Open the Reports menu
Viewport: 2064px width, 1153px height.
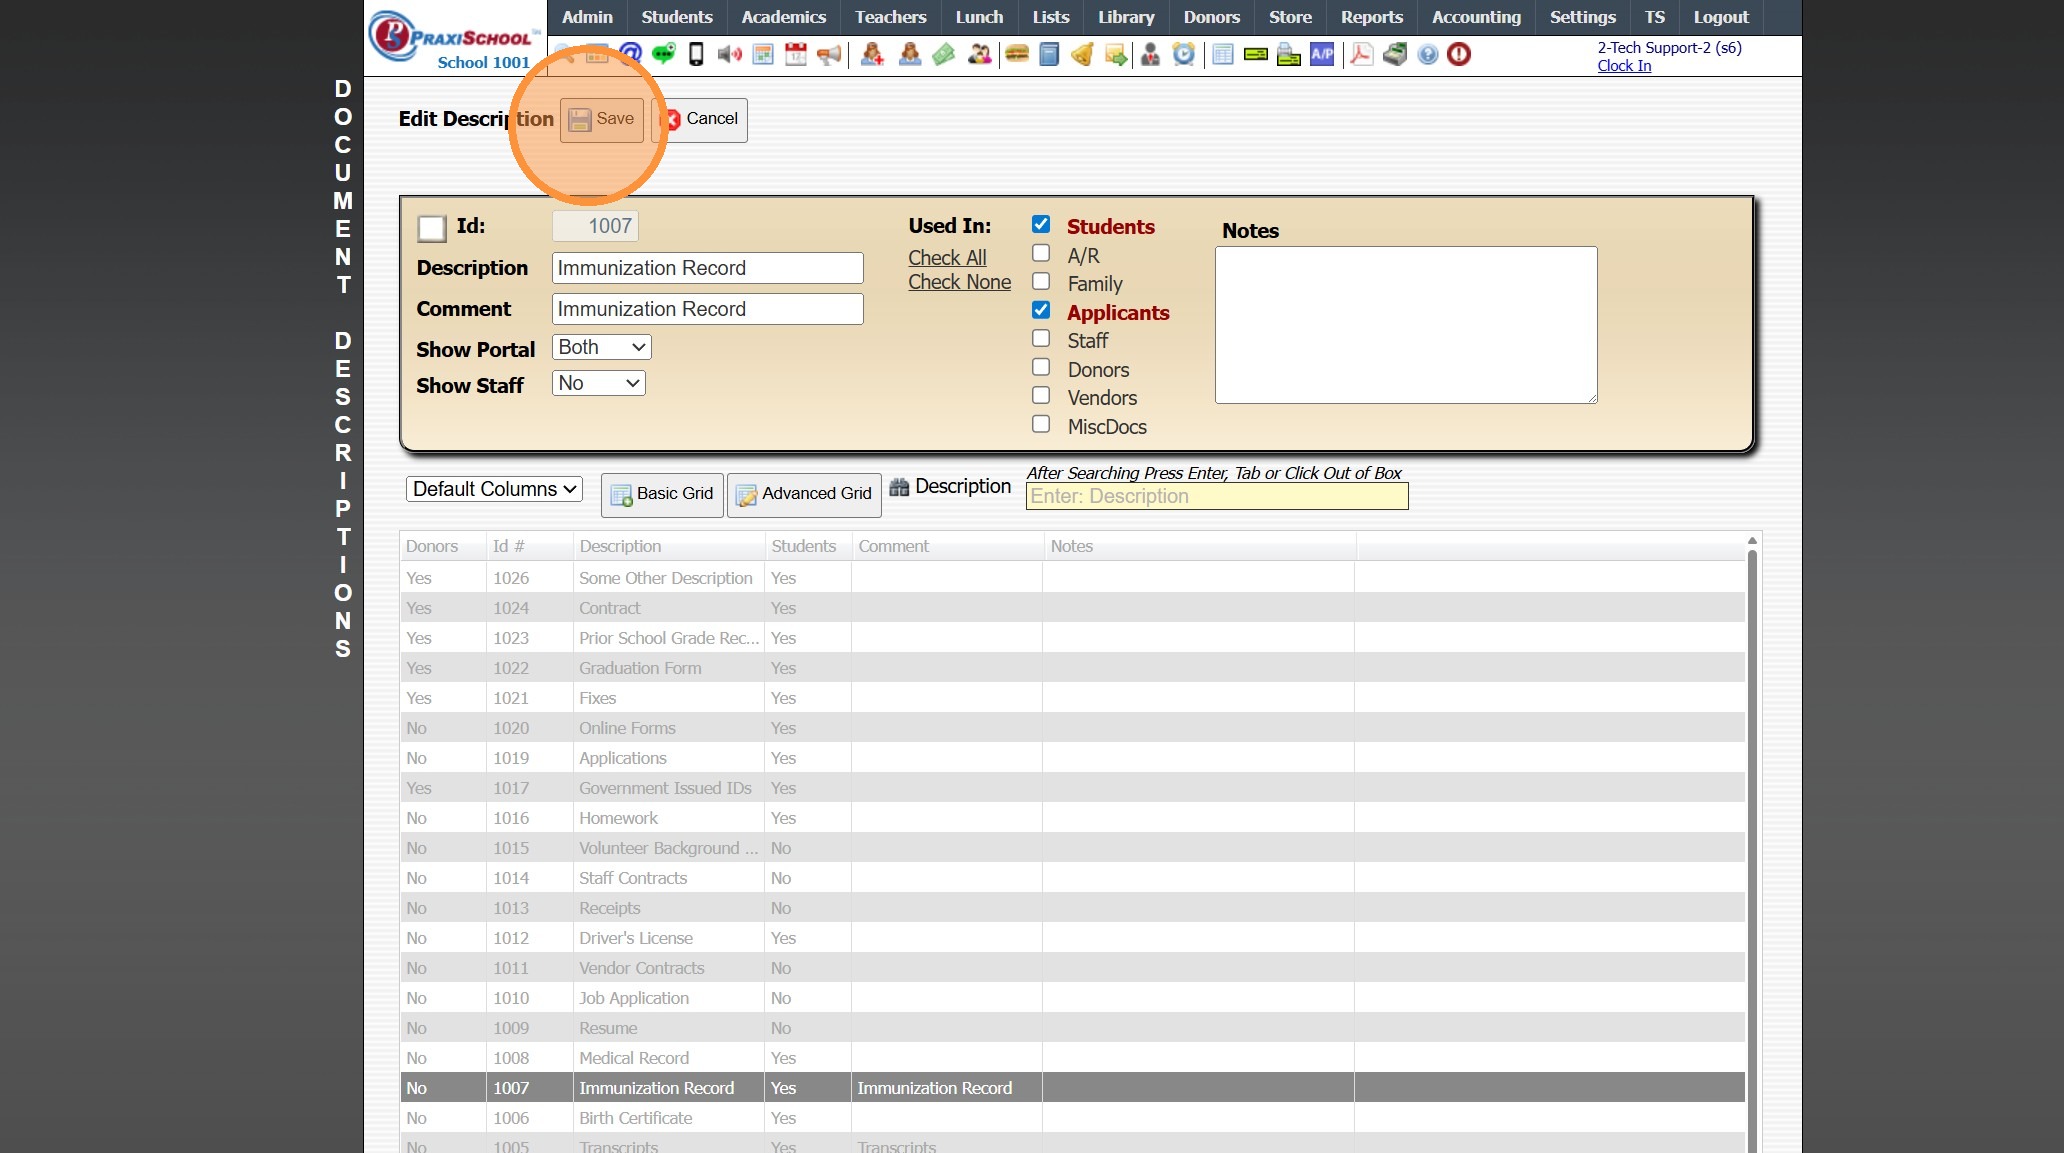pyautogui.click(x=1371, y=17)
